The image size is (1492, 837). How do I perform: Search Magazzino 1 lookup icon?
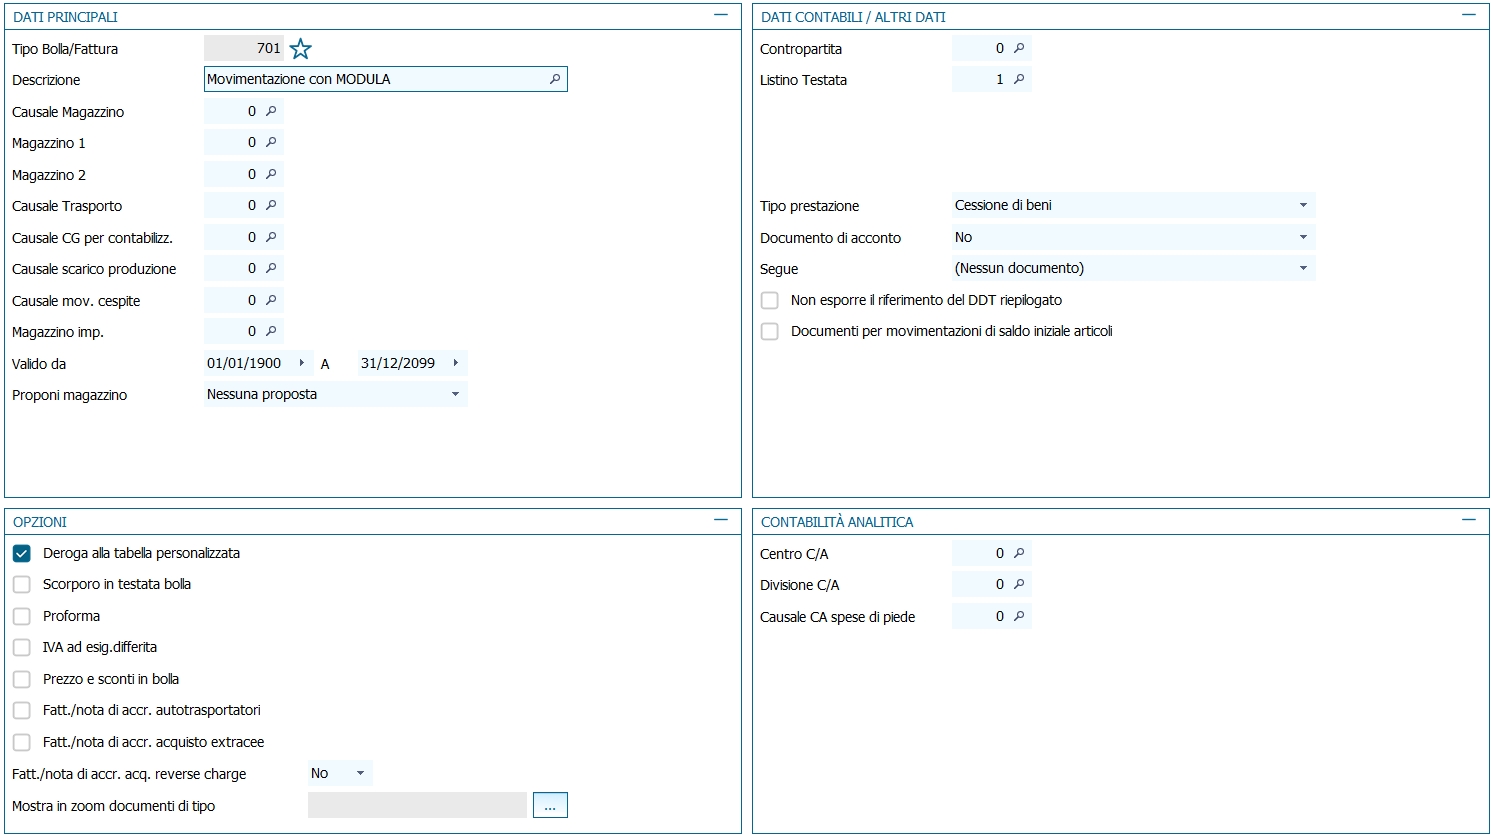(271, 142)
